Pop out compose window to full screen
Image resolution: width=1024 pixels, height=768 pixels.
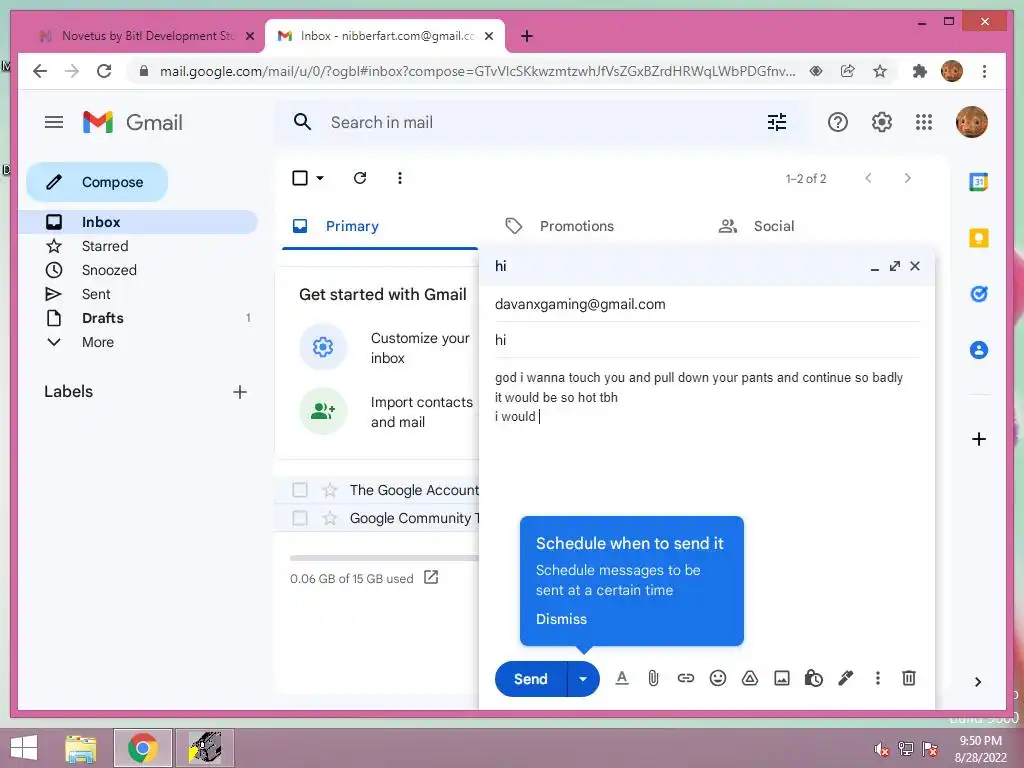tap(895, 266)
